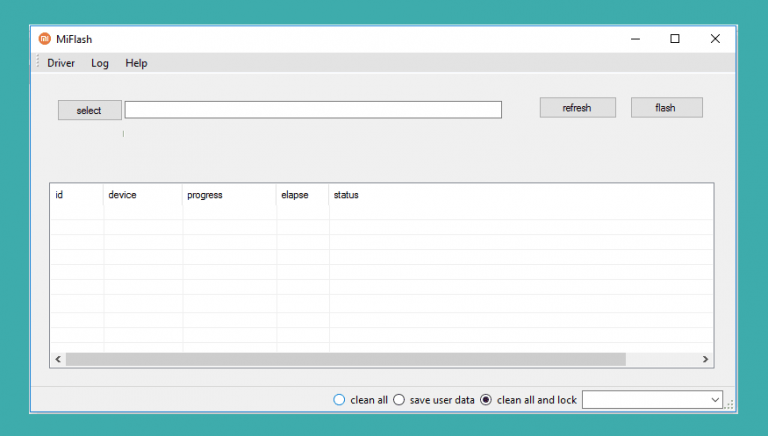Focus the firmware path input field
Screen dimensions: 768x436
pos(313,110)
